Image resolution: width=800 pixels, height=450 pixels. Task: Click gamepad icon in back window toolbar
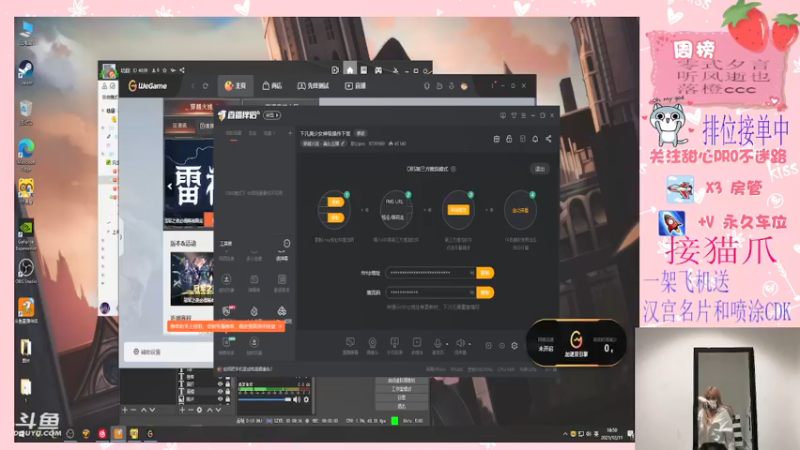(378, 70)
